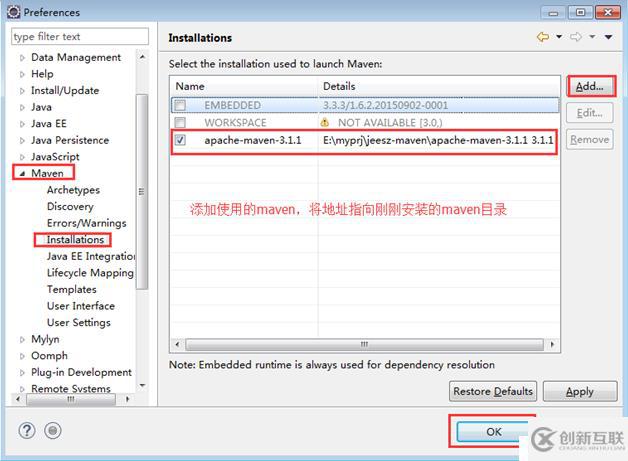Expand the Oomph tree node
The image size is (628, 461).
22,356
